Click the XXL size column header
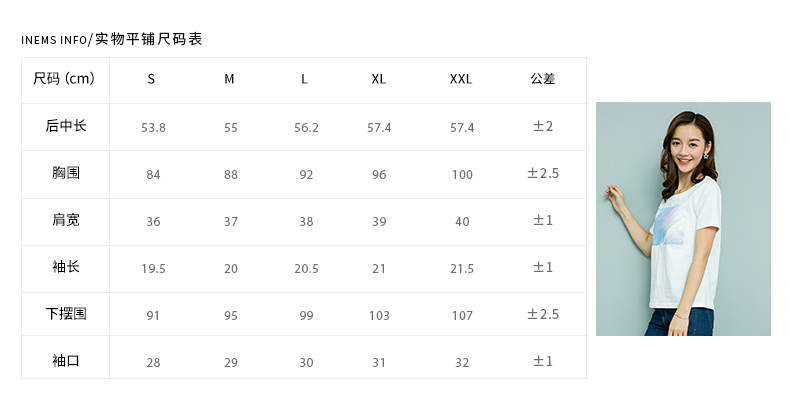 click(x=461, y=79)
